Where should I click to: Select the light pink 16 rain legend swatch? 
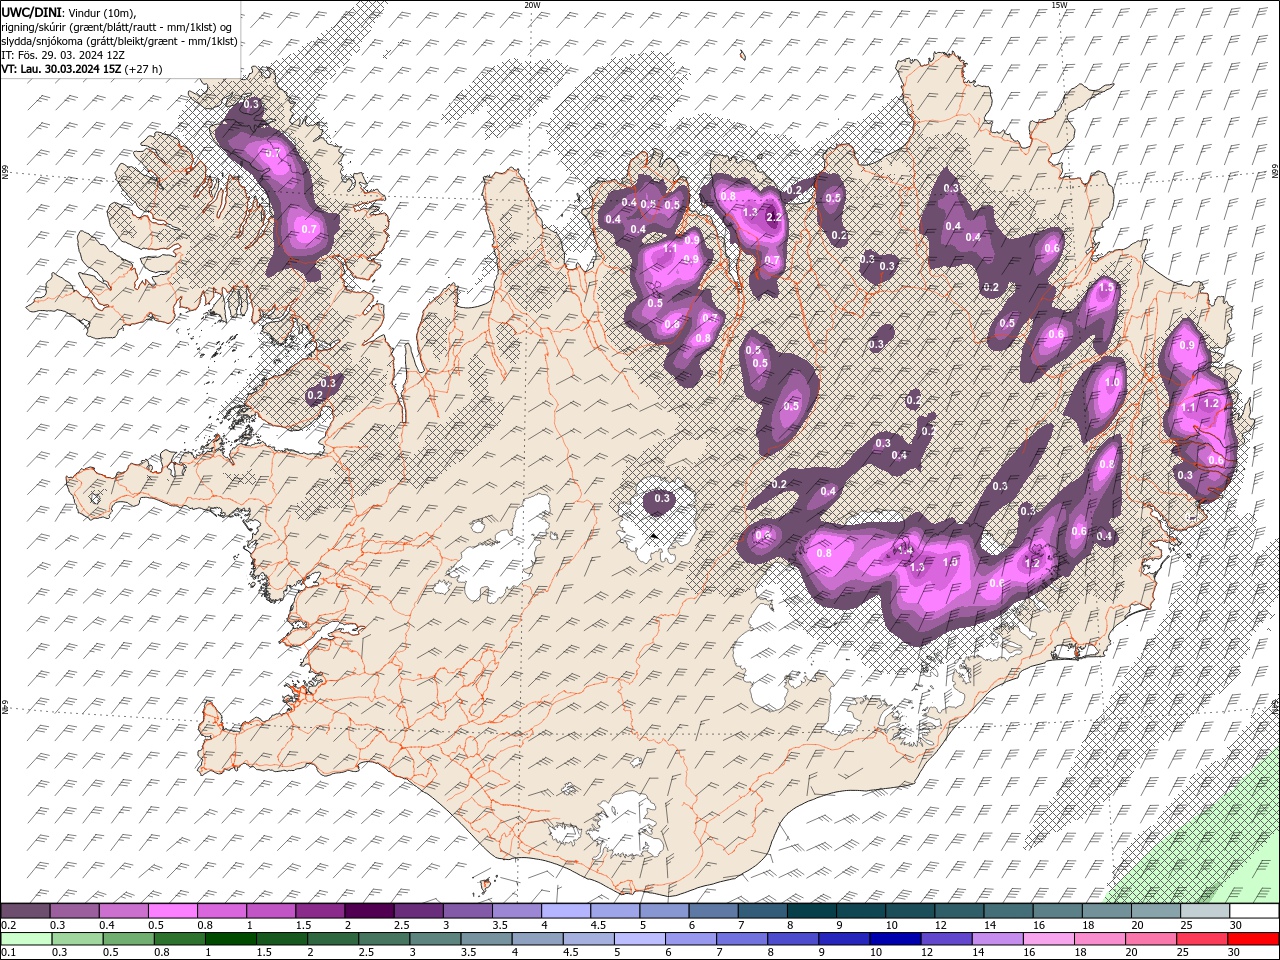point(1047,939)
